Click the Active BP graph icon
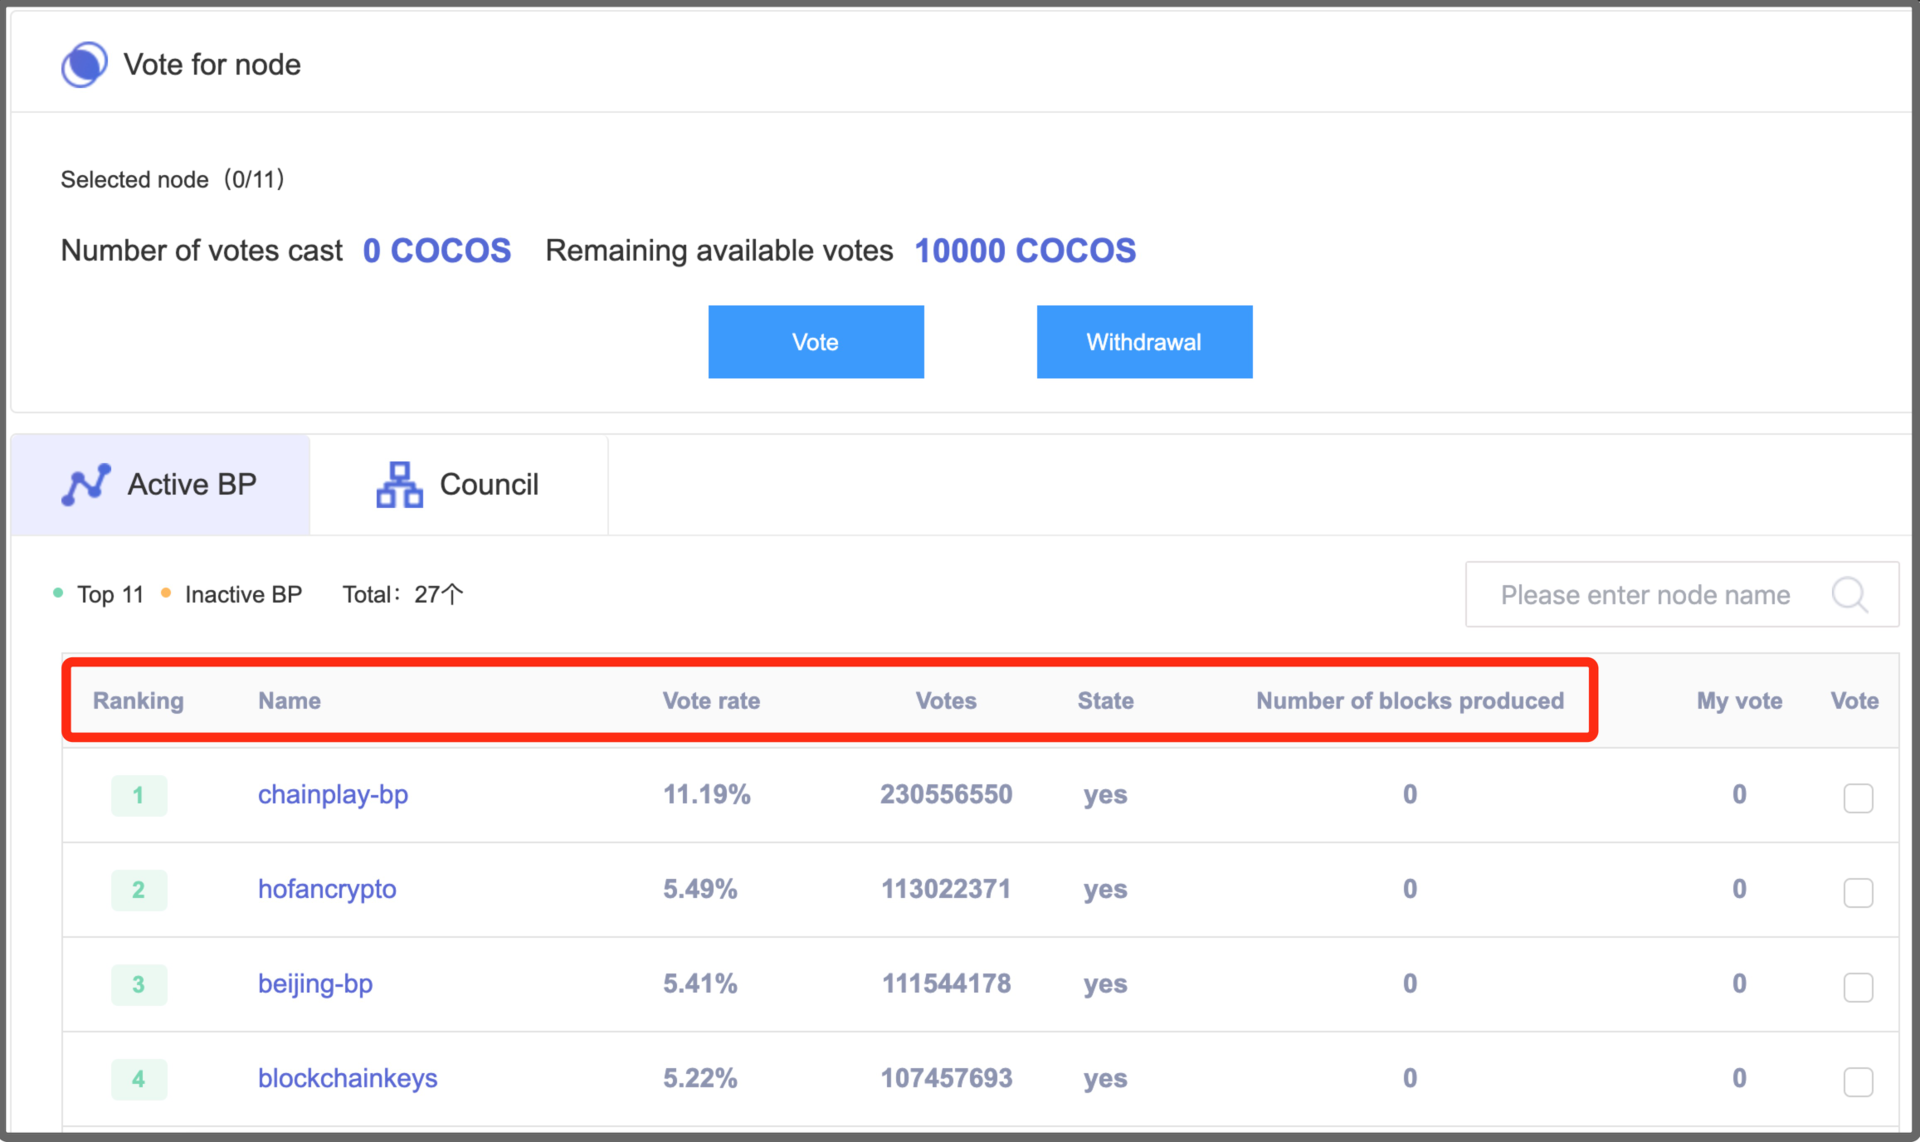This screenshot has height=1142, width=1920. click(x=86, y=485)
